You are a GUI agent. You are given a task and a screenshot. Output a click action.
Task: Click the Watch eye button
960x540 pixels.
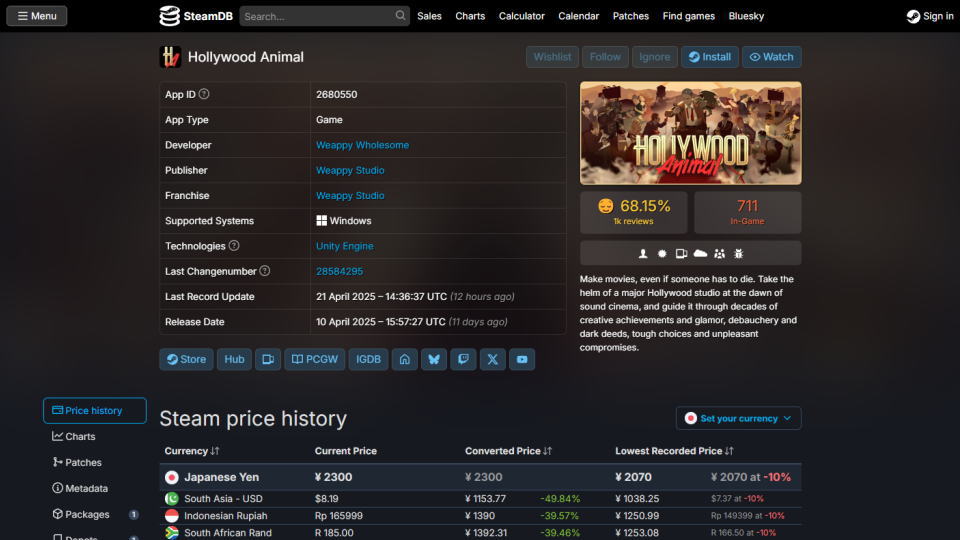click(x=771, y=57)
